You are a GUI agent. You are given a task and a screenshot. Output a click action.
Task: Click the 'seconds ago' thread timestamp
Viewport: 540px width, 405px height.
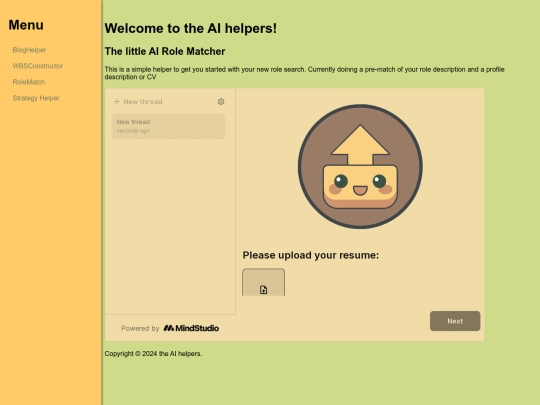tap(133, 131)
